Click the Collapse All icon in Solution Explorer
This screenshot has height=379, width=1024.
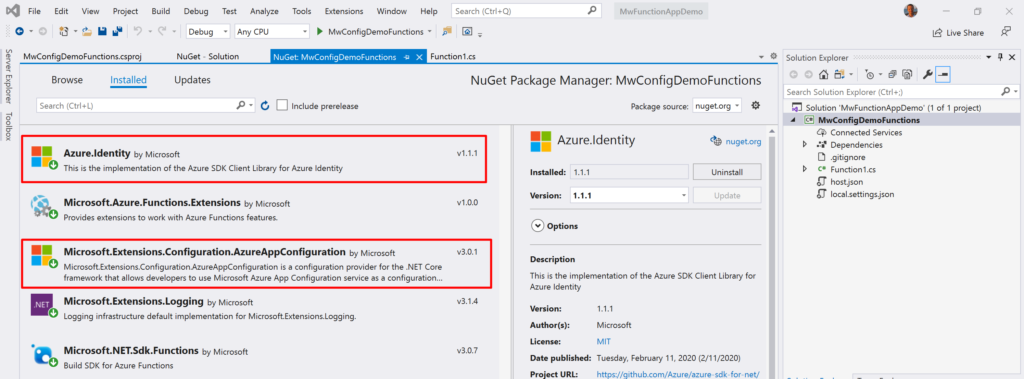pyautogui.click(x=892, y=74)
